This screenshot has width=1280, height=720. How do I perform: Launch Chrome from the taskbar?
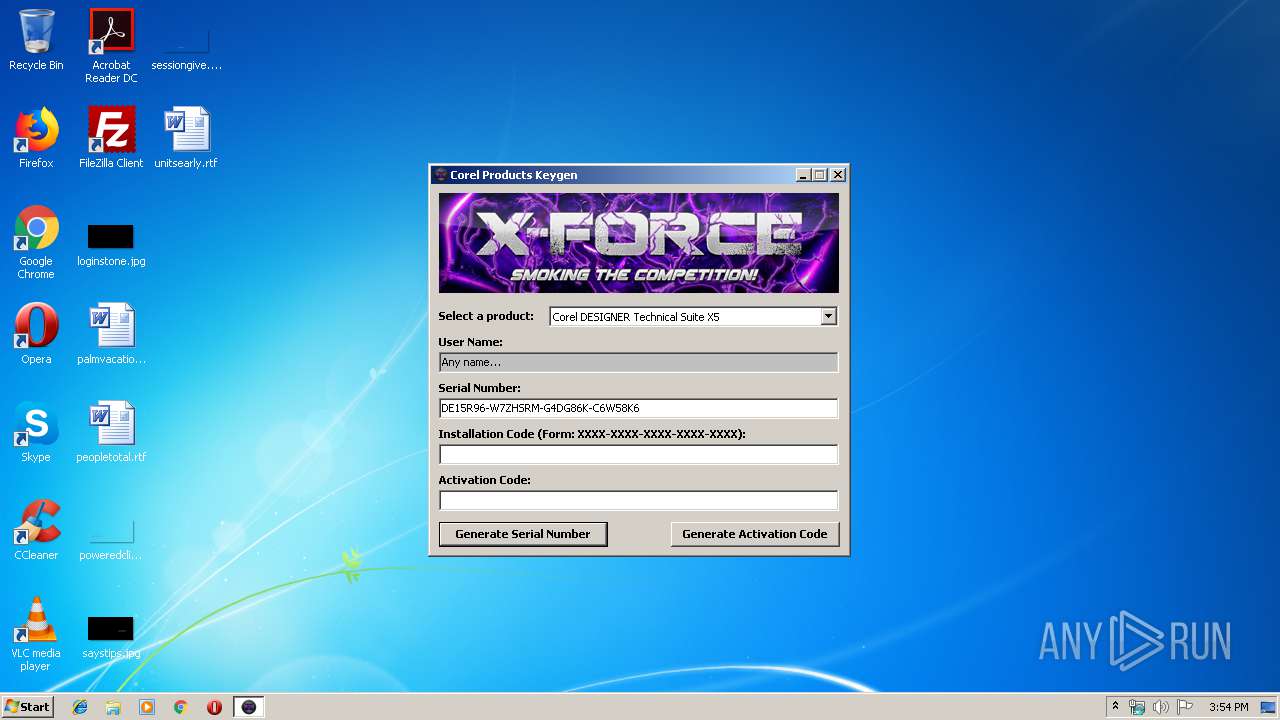(x=181, y=707)
